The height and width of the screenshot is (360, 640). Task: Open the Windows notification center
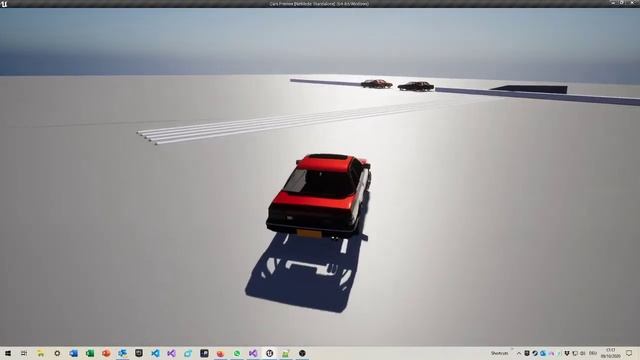pyautogui.click(x=629, y=353)
